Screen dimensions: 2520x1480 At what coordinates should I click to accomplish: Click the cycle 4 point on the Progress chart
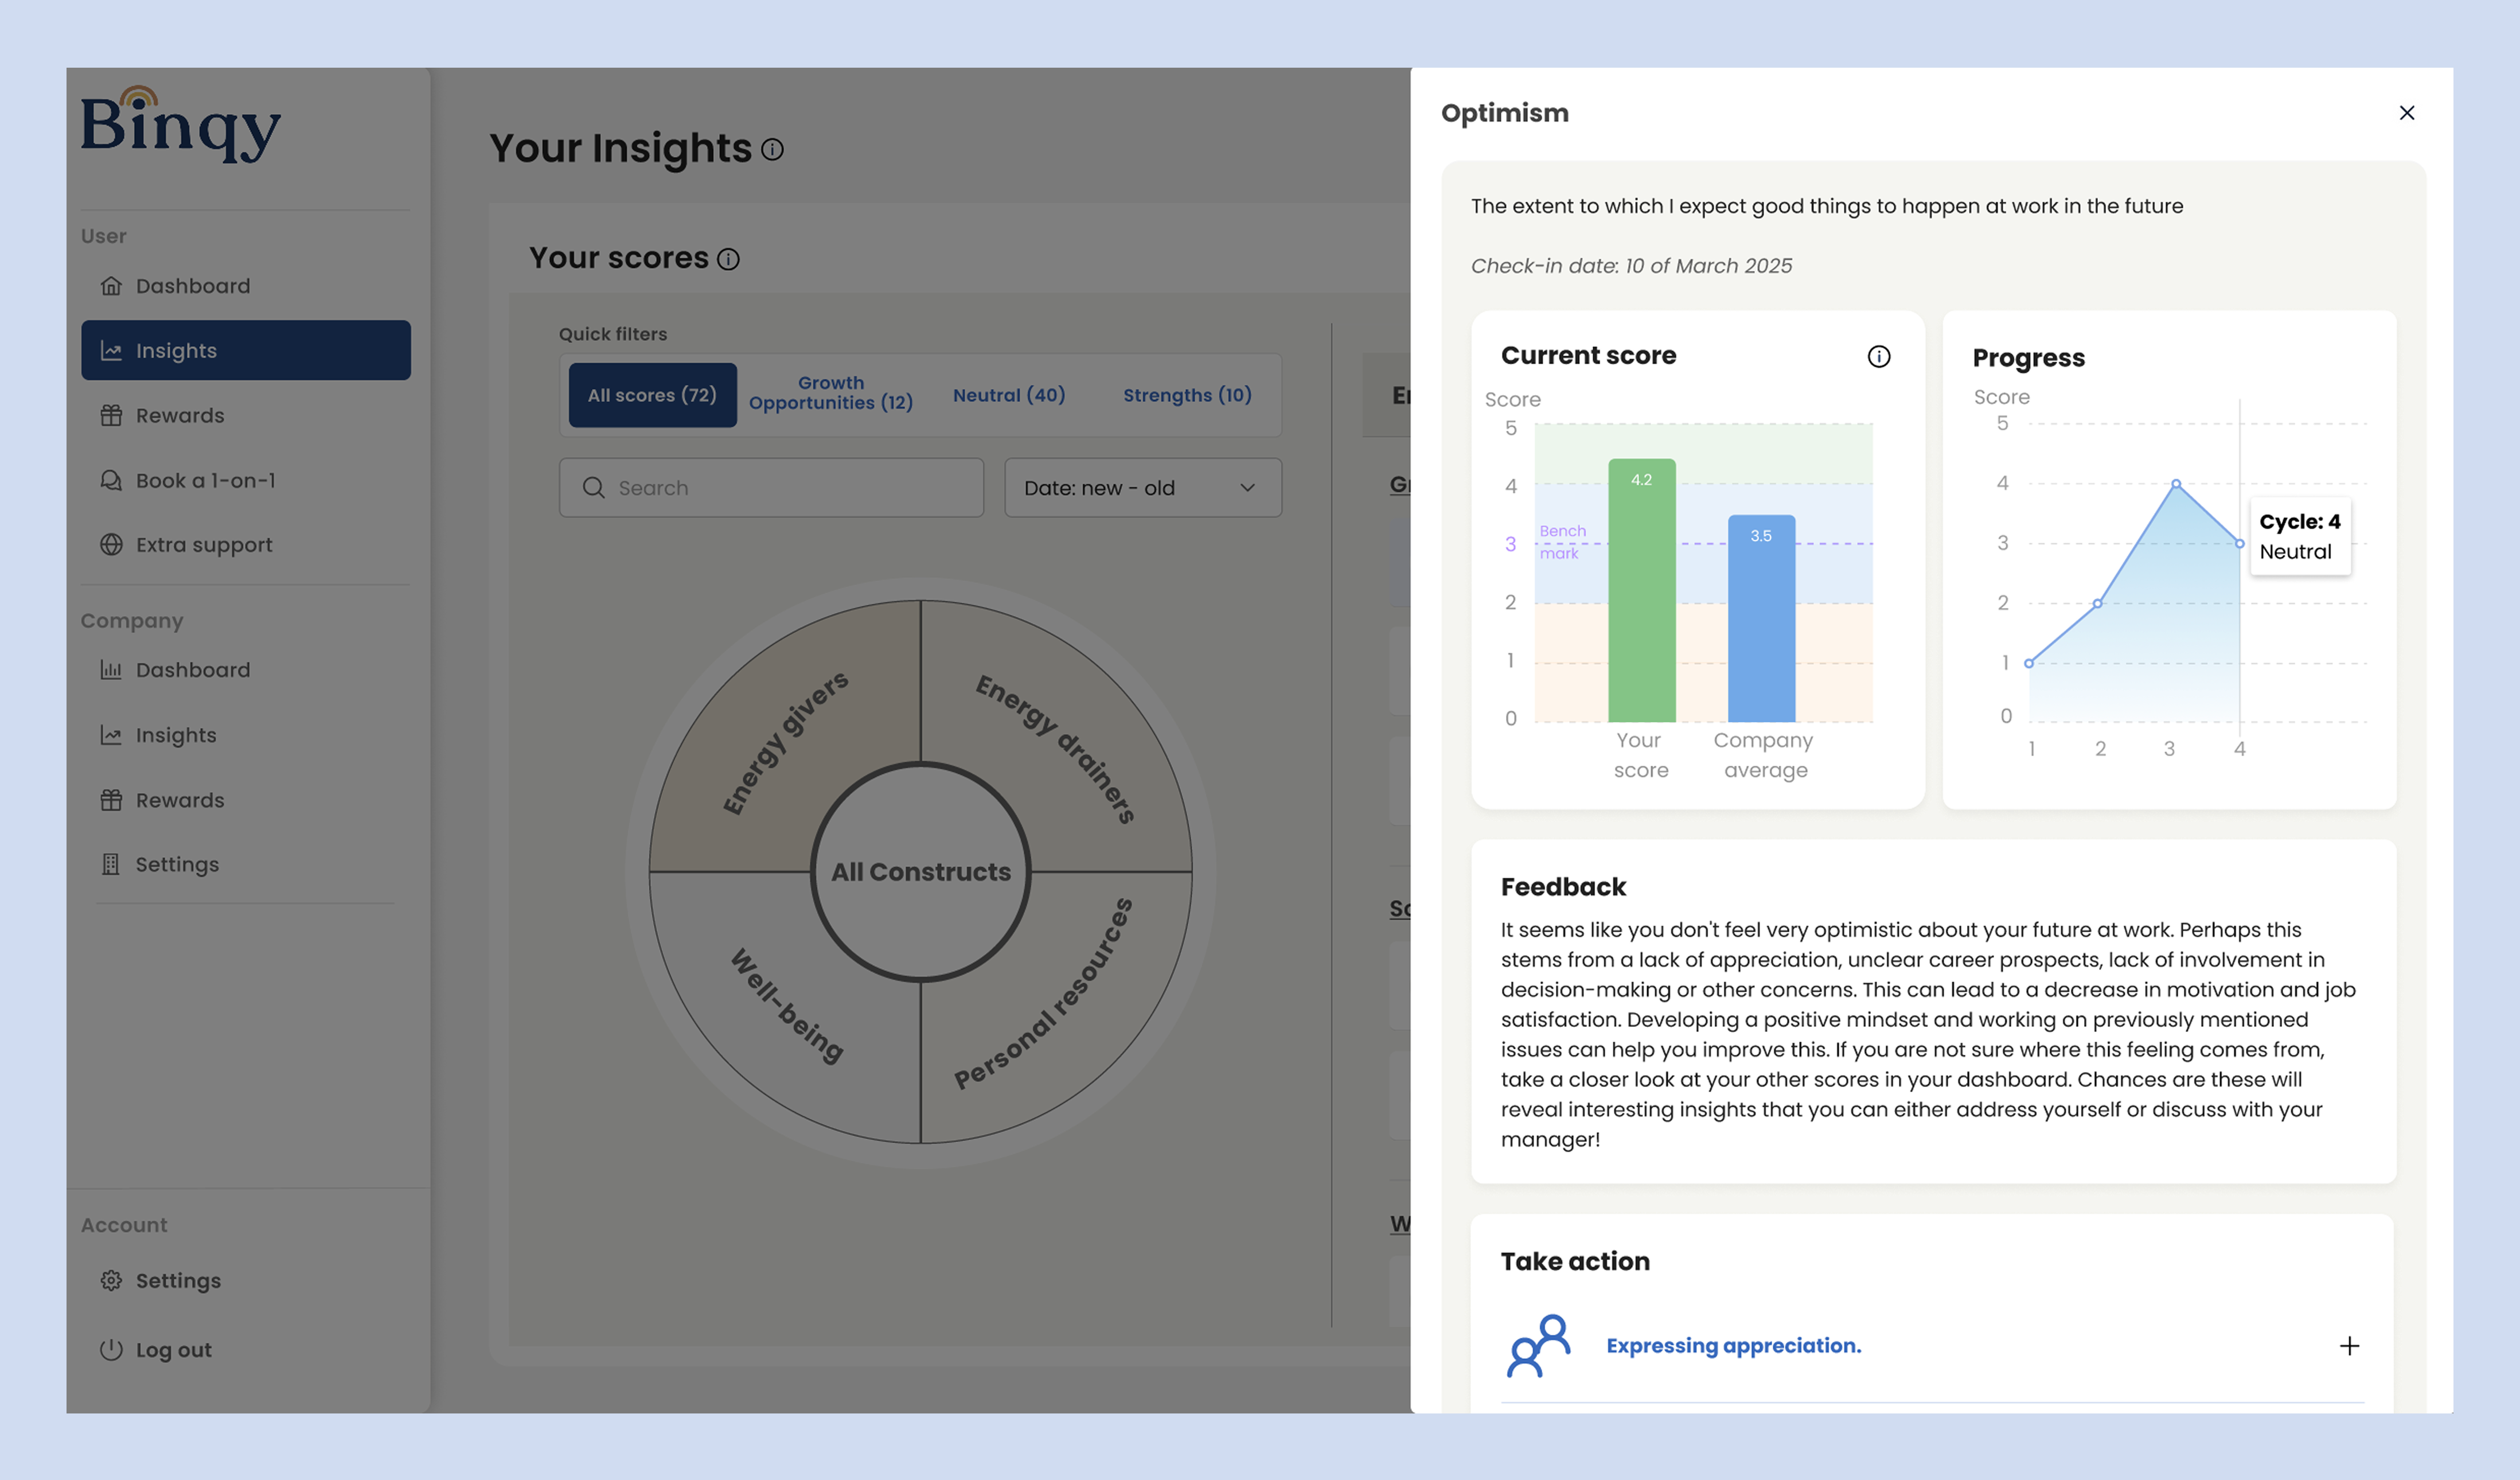pos(2240,543)
